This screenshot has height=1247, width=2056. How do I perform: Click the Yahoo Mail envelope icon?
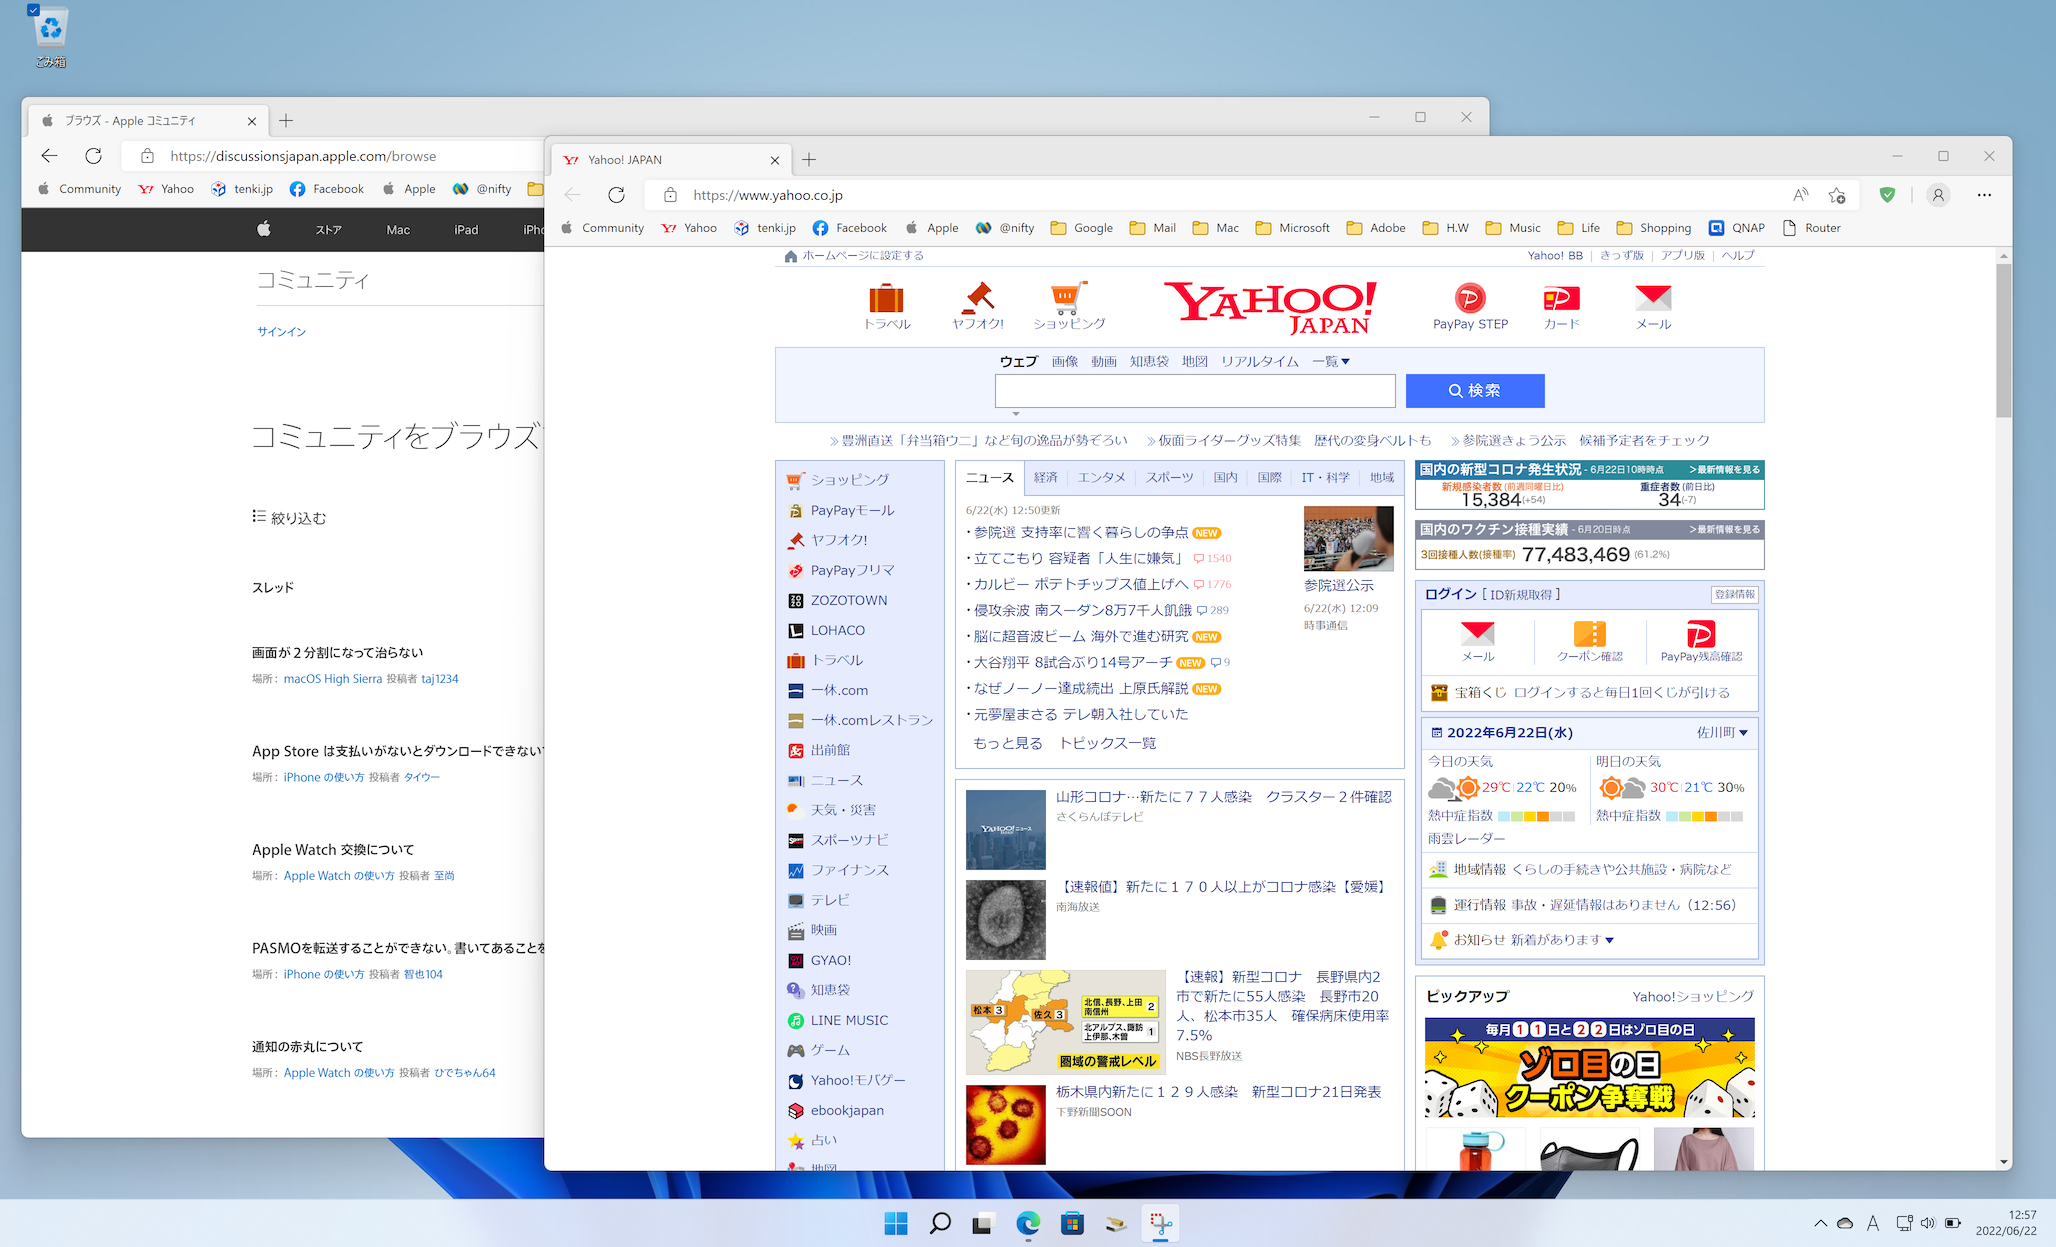(x=1652, y=298)
